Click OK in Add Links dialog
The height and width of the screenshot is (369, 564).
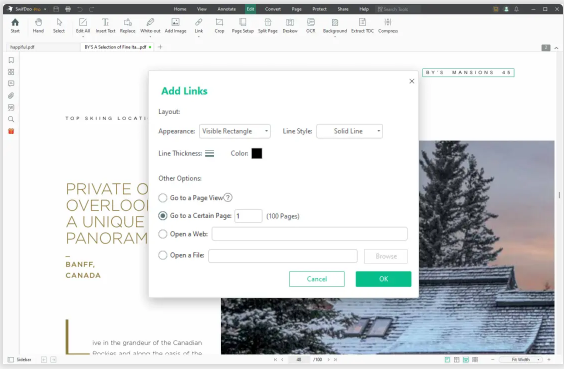point(383,279)
